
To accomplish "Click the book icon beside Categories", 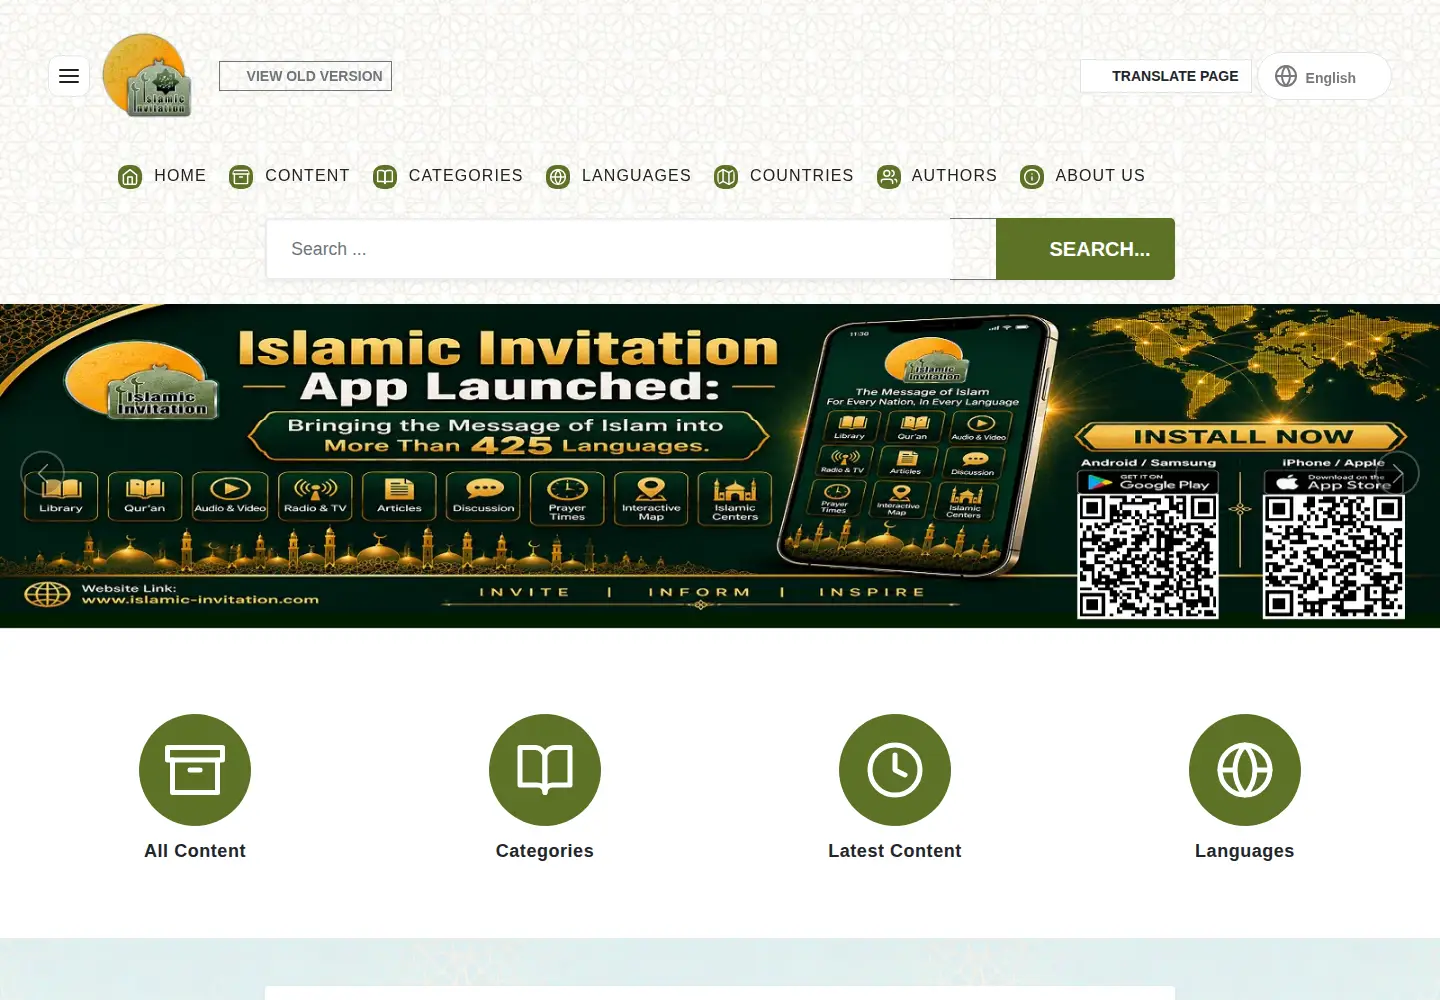I will (x=385, y=177).
